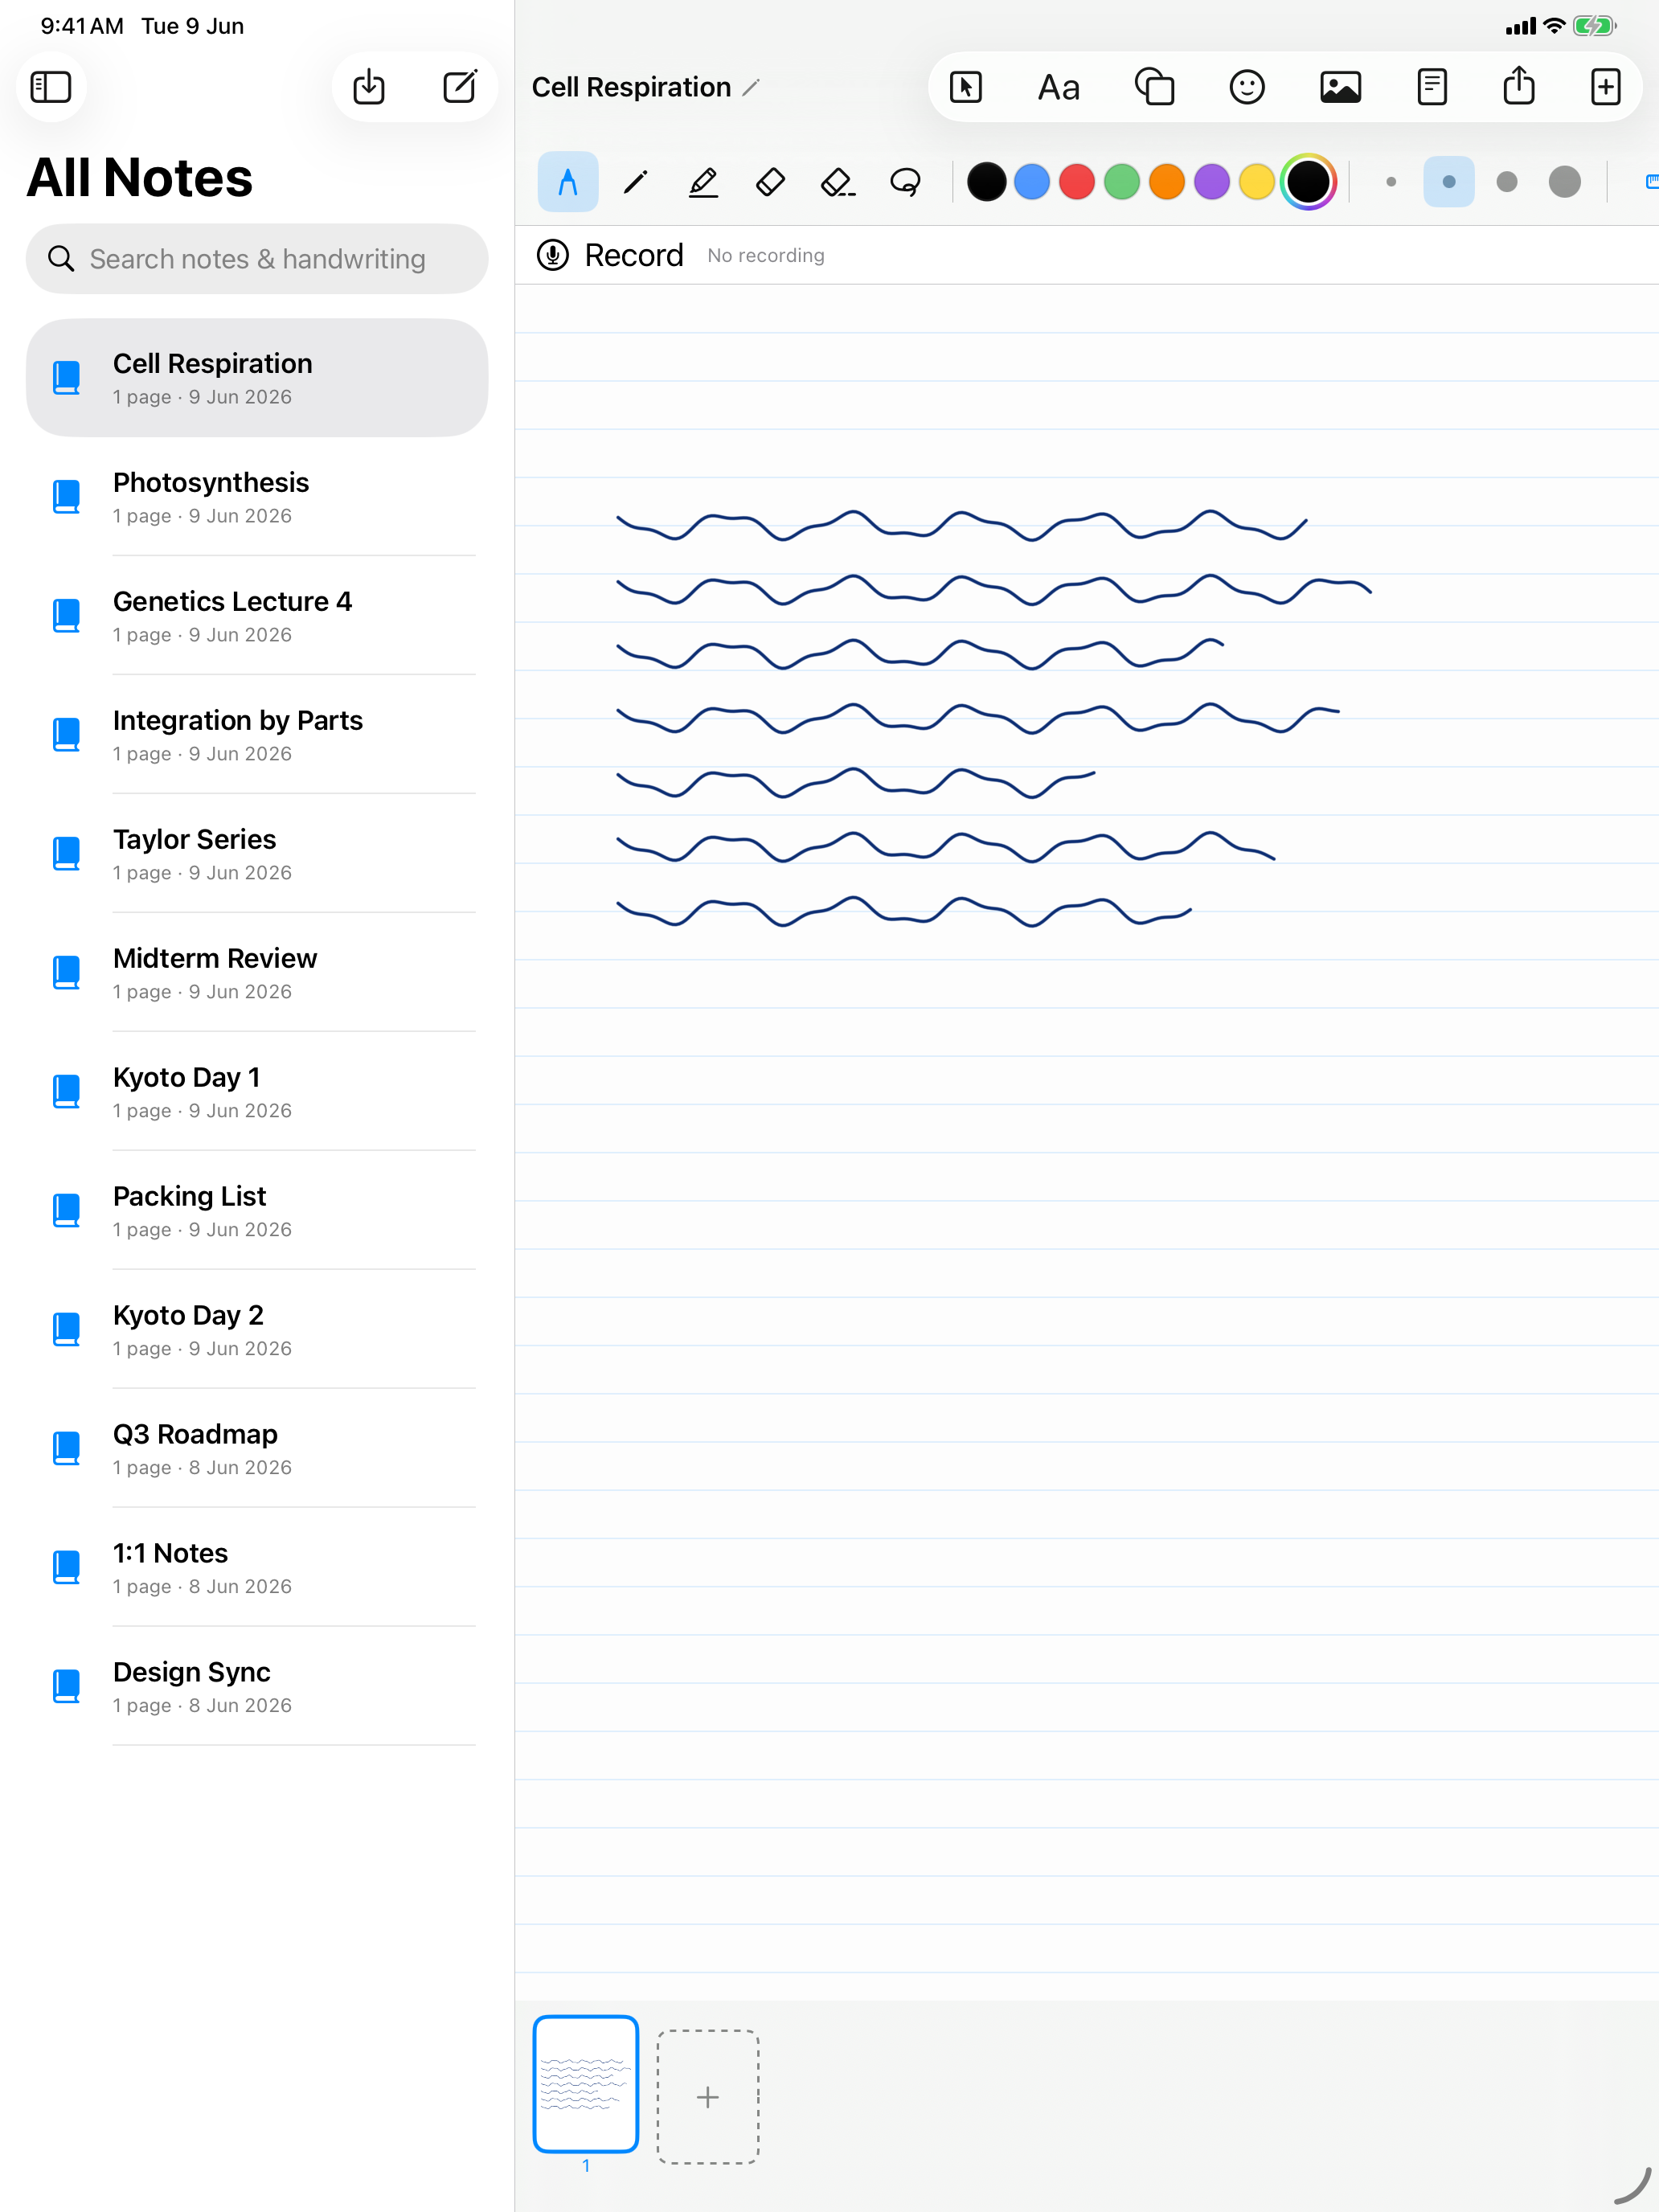
Task: Open the Q3 Roadmap note
Action: (x=257, y=1449)
